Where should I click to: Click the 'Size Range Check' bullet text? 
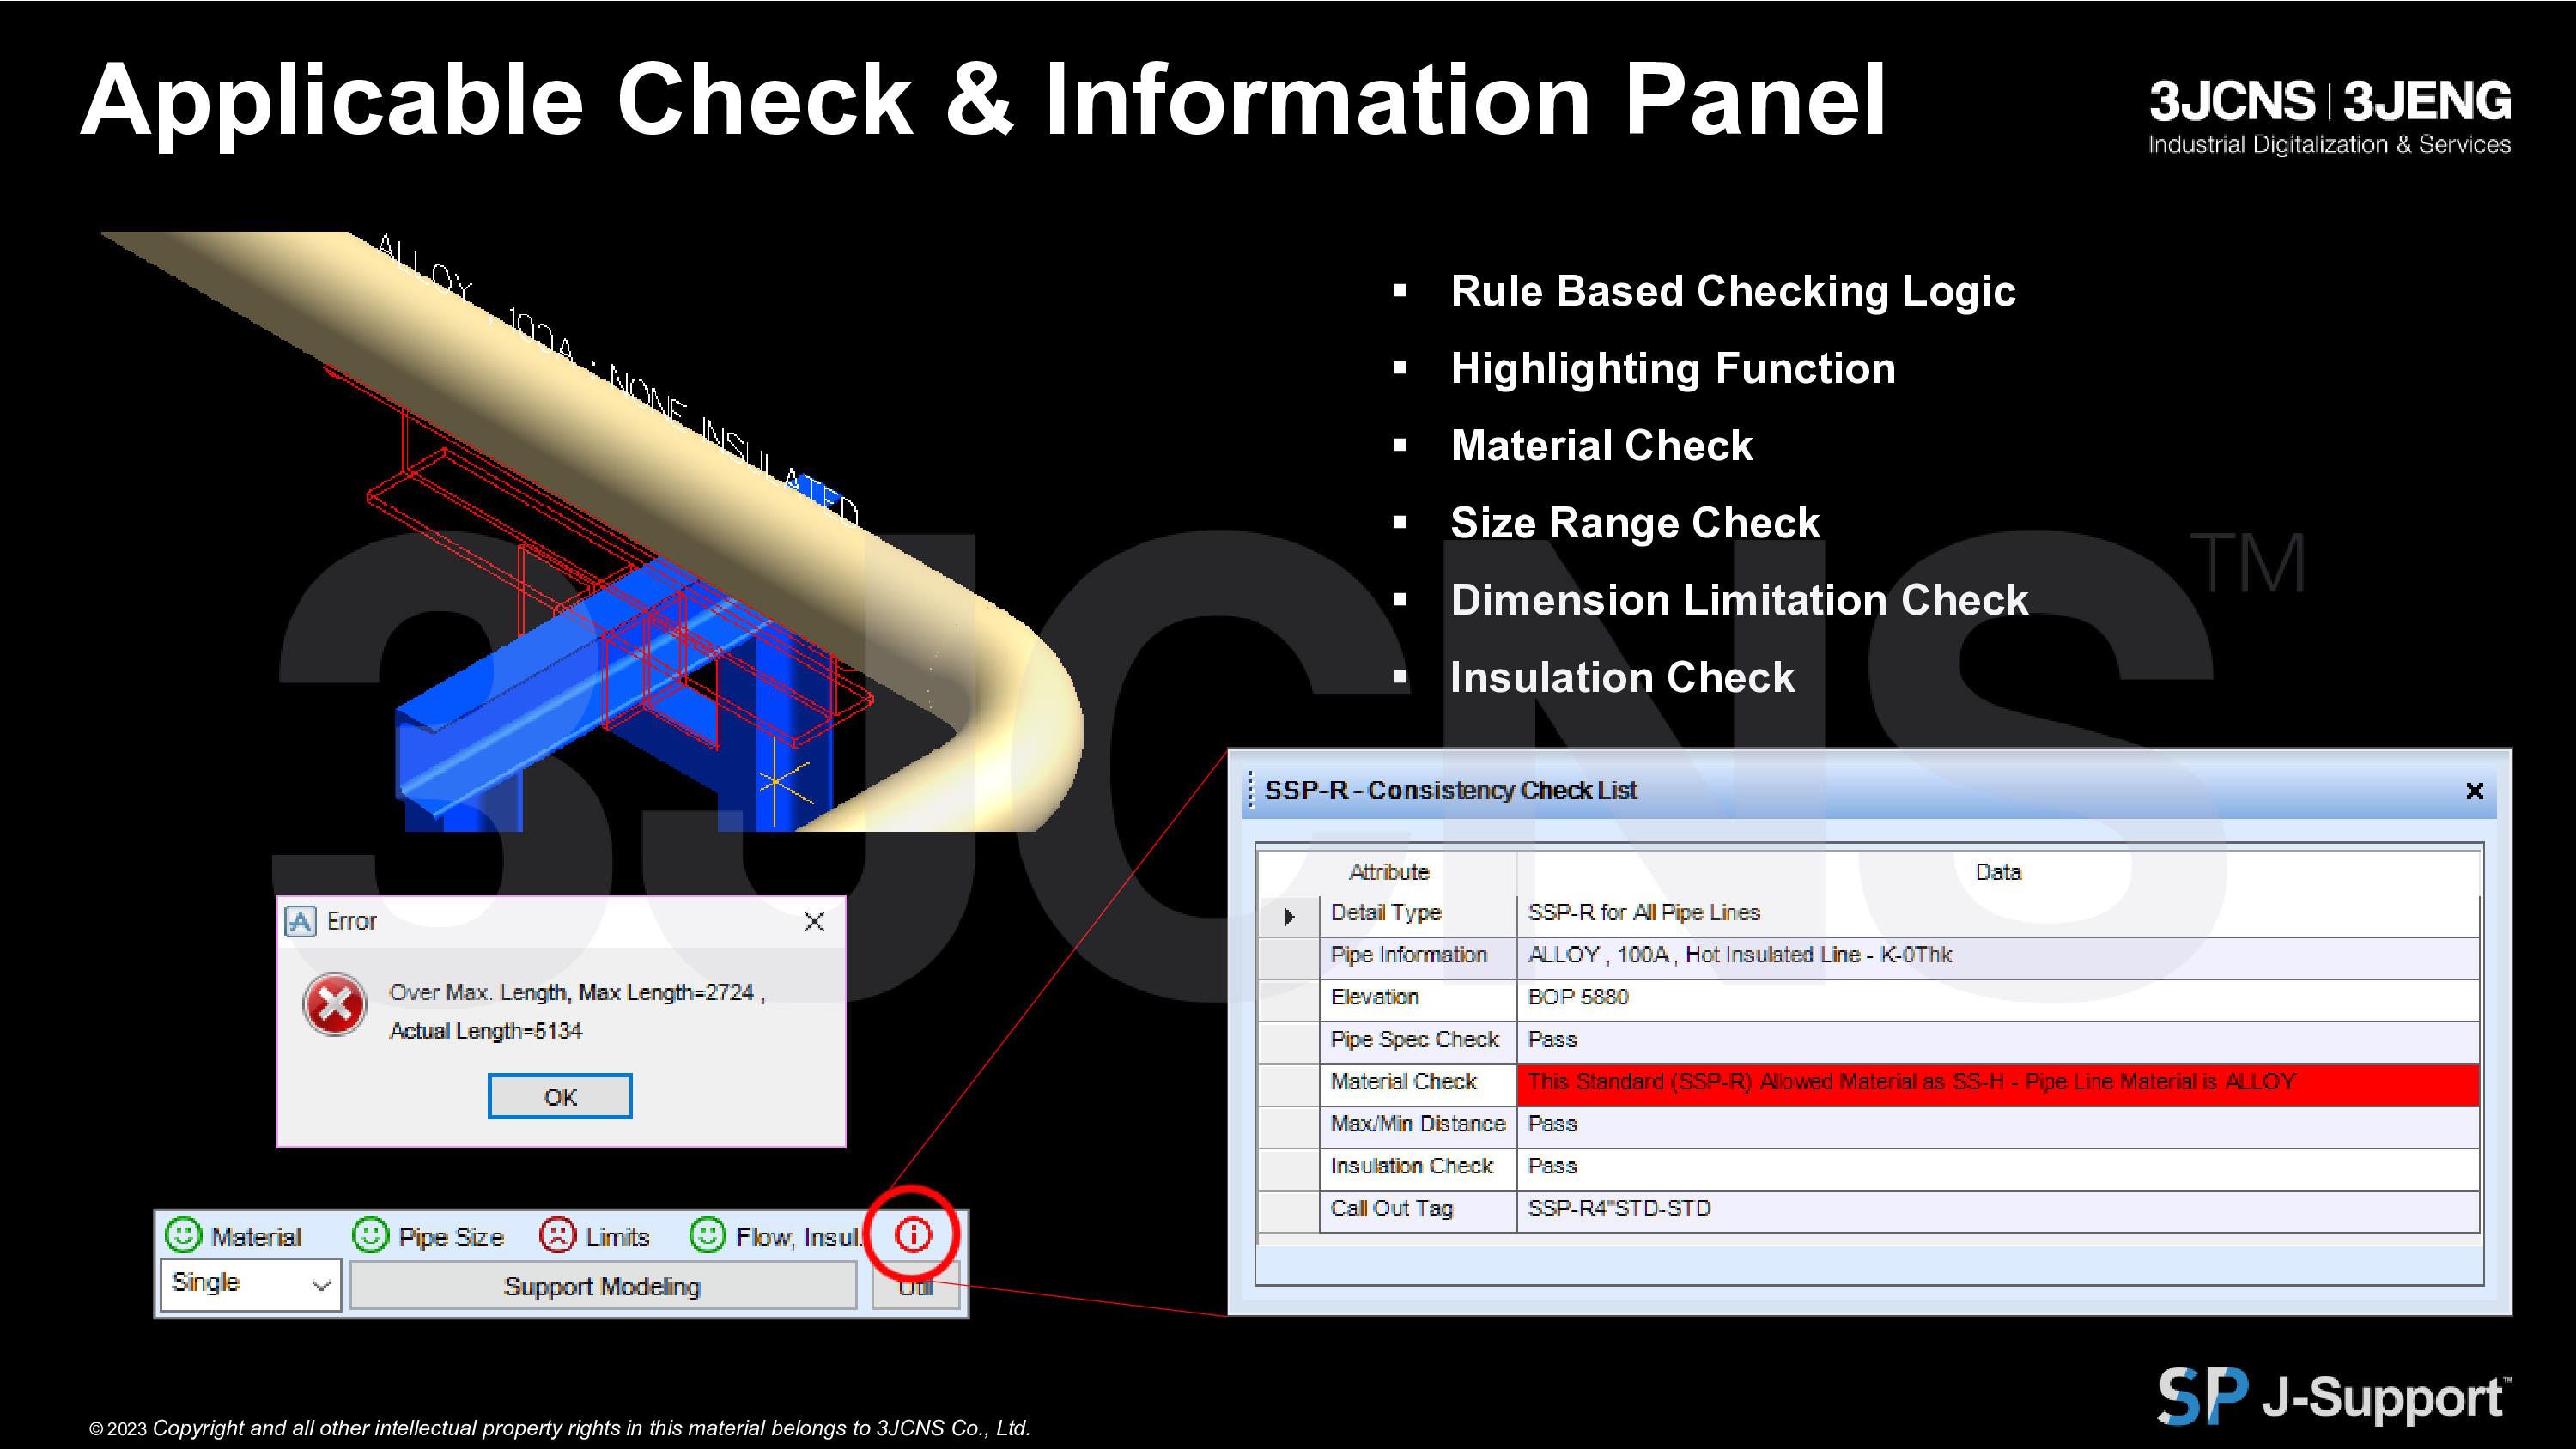pos(1635,523)
